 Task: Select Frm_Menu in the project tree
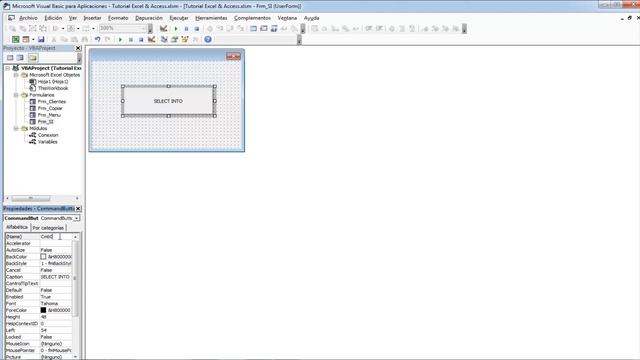pyautogui.click(x=49, y=115)
